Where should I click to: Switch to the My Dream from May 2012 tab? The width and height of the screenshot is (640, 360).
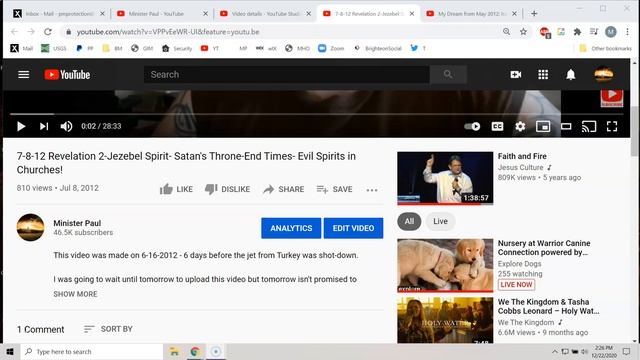click(471, 14)
